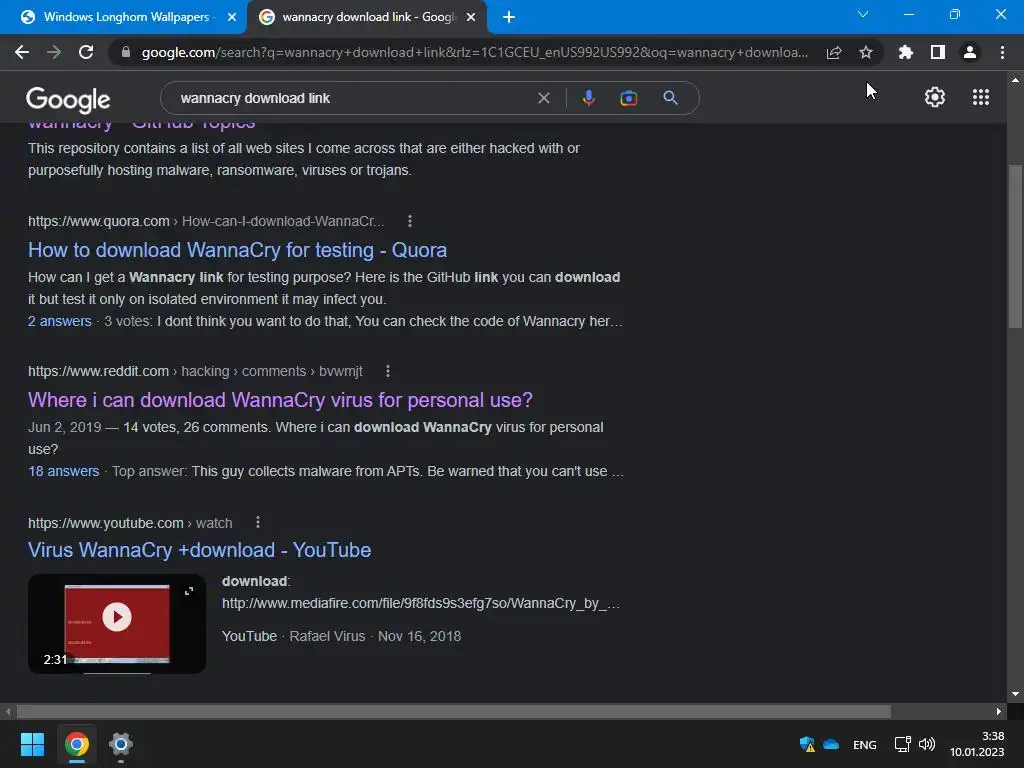Open Reddit Where i can download link
This screenshot has width=1024, height=768.
pyautogui.click(x=280, y=400)
